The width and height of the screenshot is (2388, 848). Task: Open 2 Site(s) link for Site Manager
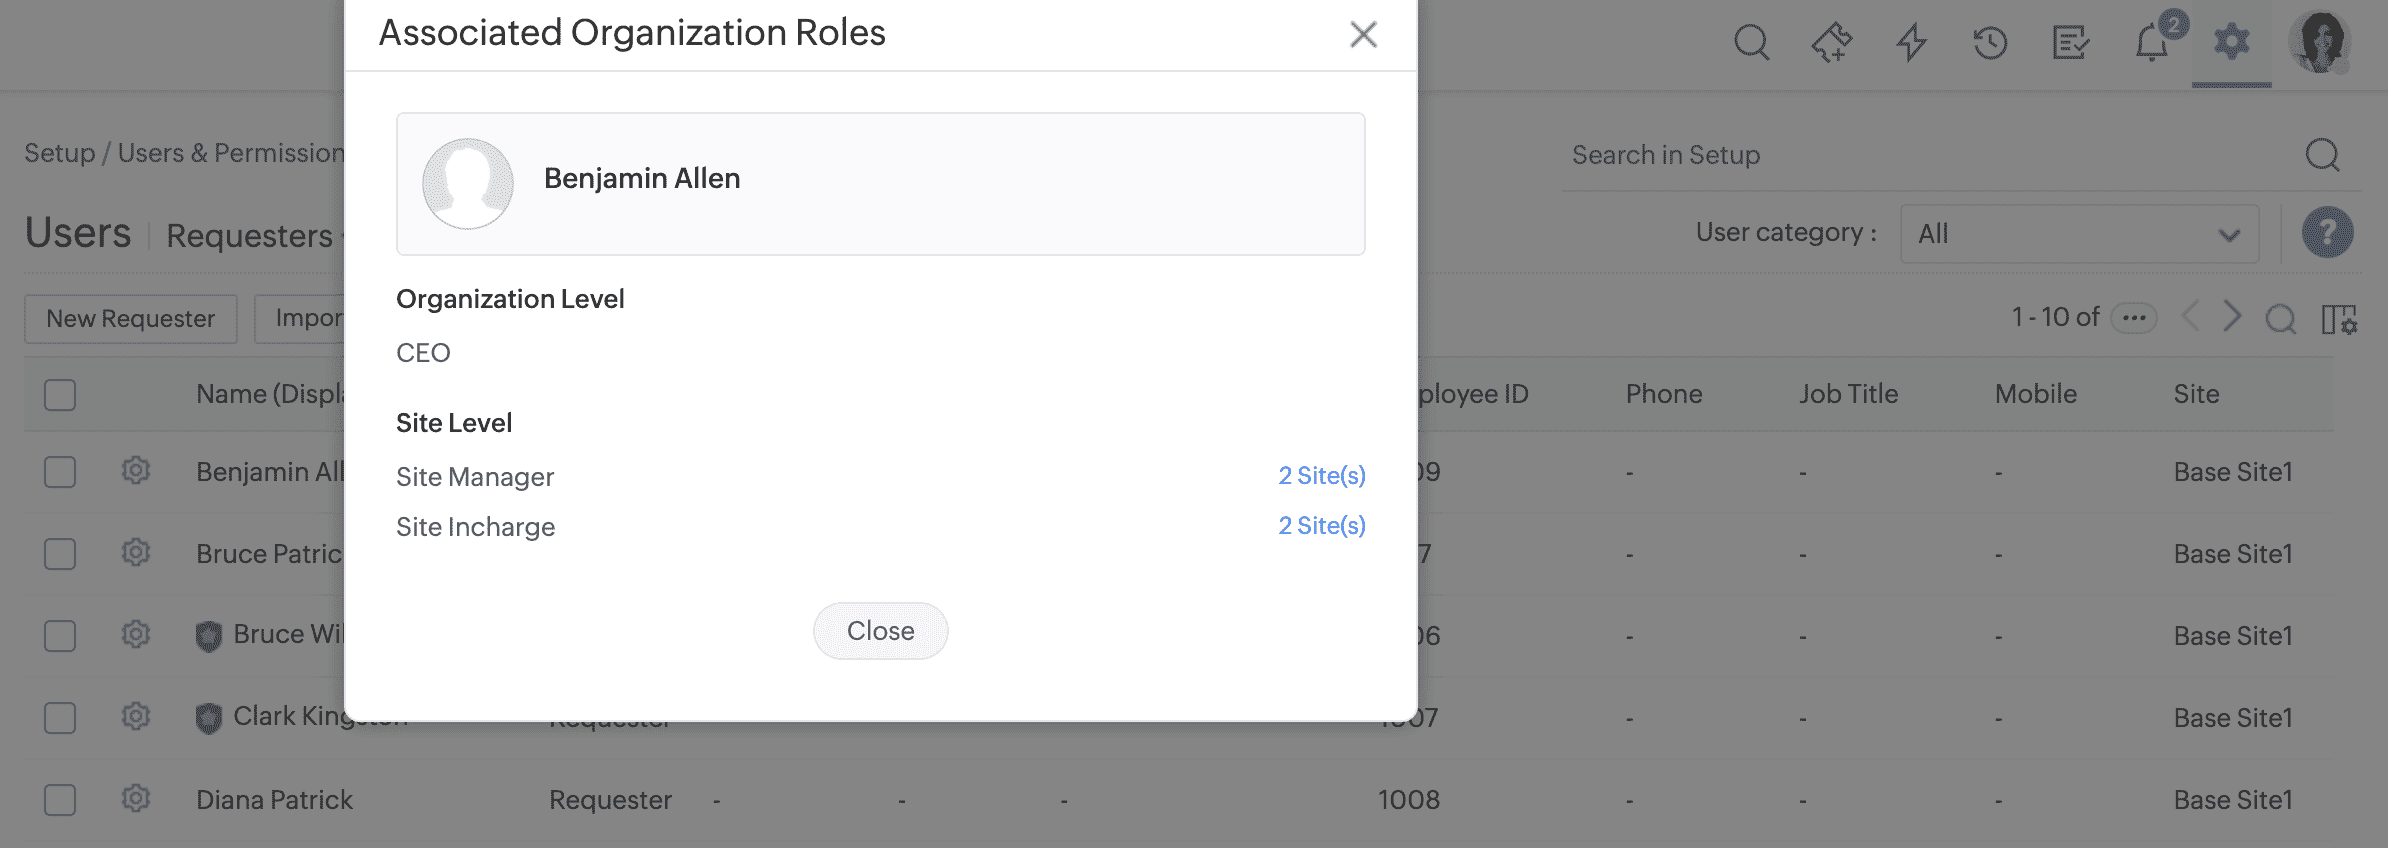click(x=1321, y=475)
